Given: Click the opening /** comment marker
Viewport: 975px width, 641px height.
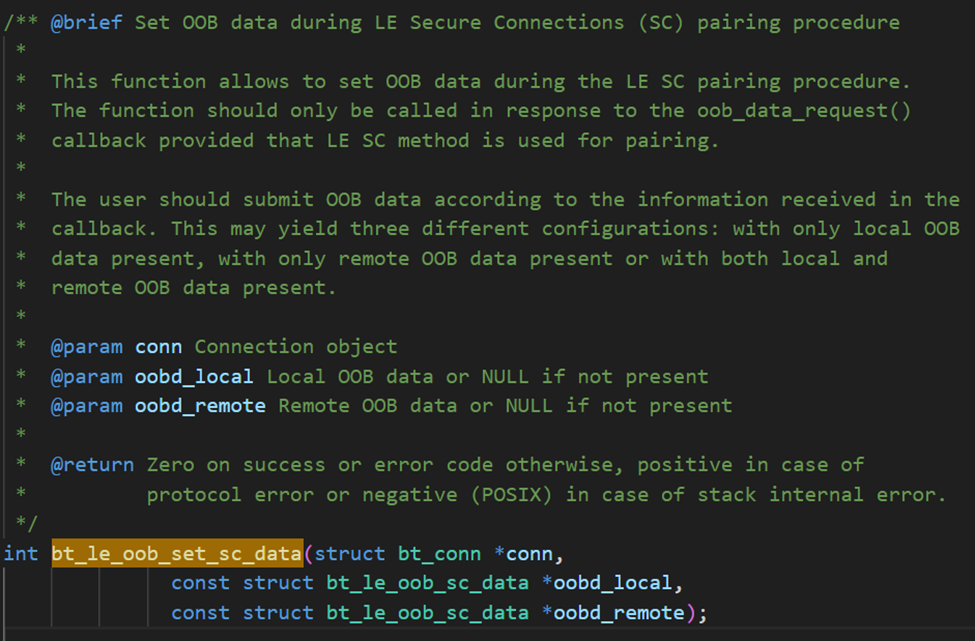Looking at the screenshot, I should coord(21,22).
